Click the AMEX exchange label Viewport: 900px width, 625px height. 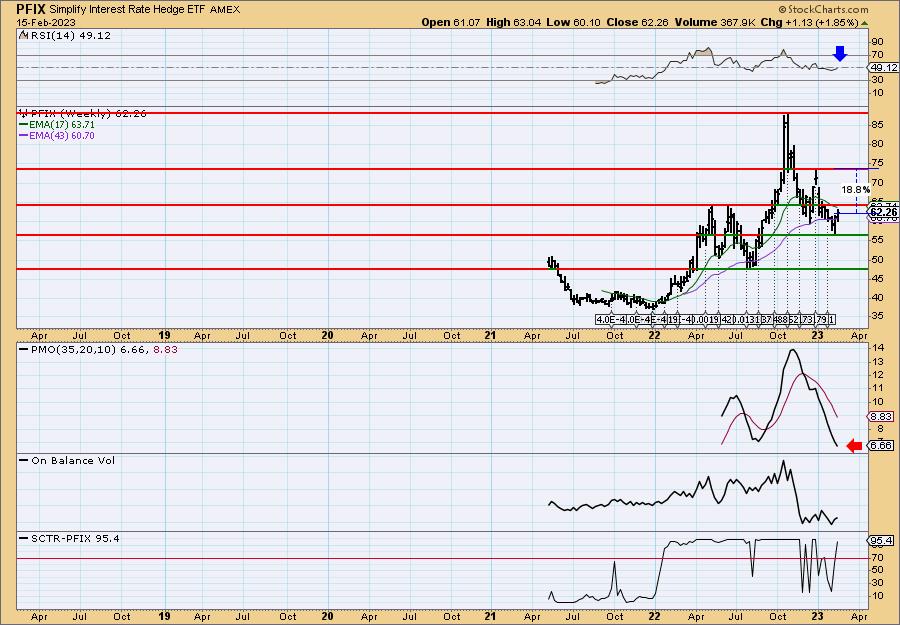(225, 10)
